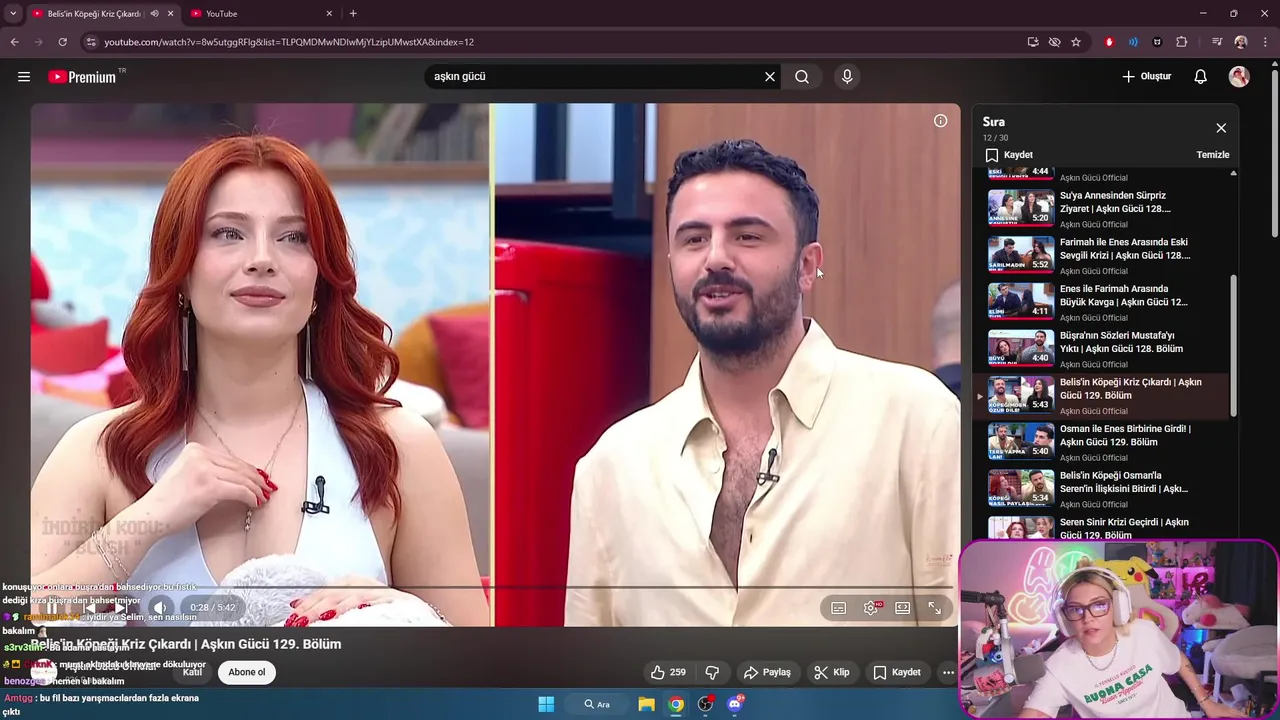The width and height of the screenshot is (1280, 720).
Task: Reload the page in Chrome
Action: click(x=62, y=42)
